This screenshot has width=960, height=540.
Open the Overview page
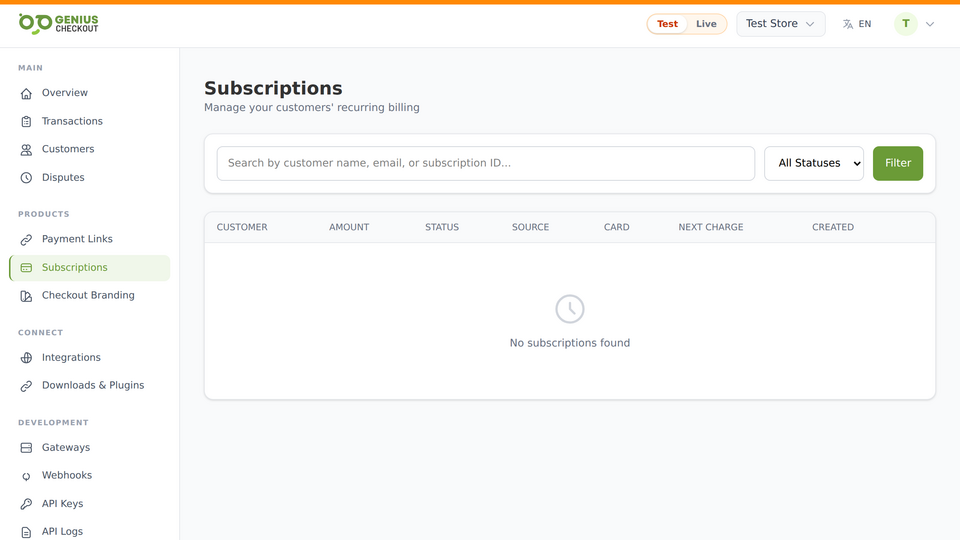tap(89, 93)
